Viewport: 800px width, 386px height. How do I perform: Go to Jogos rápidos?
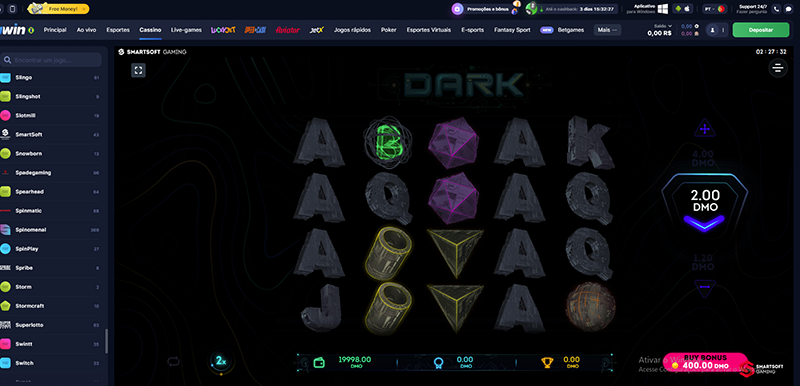click(x=353, y=30)
